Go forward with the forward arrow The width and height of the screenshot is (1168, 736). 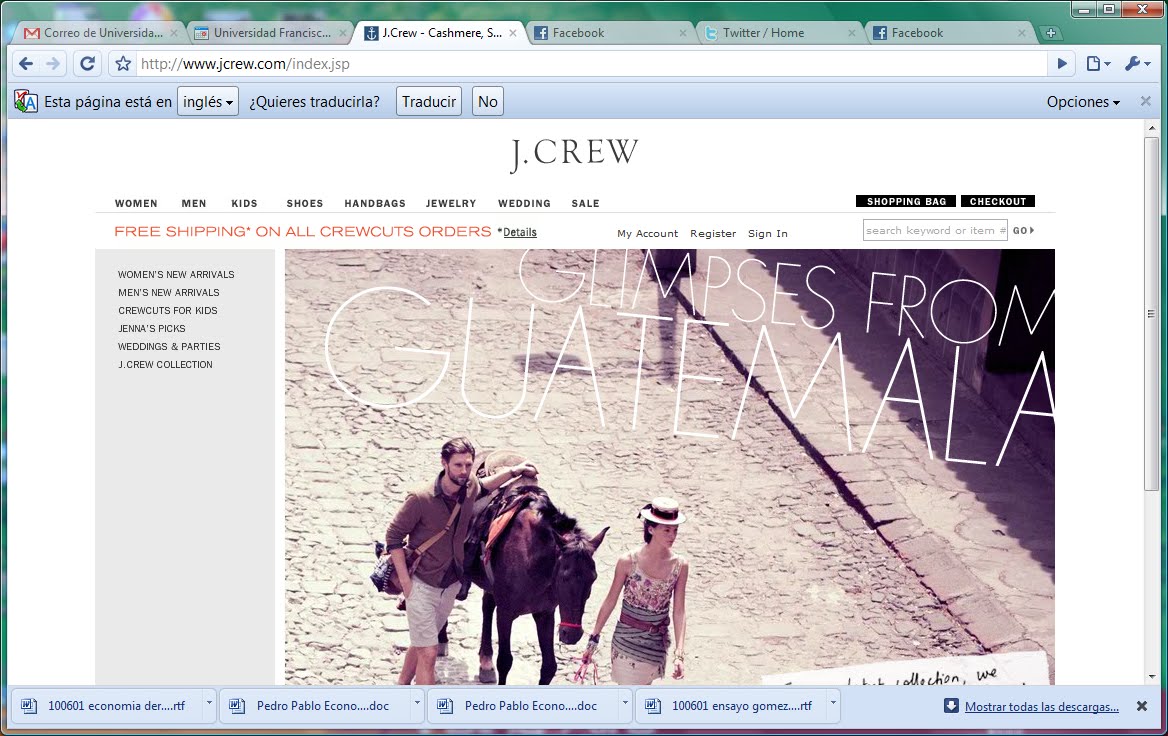53,64
